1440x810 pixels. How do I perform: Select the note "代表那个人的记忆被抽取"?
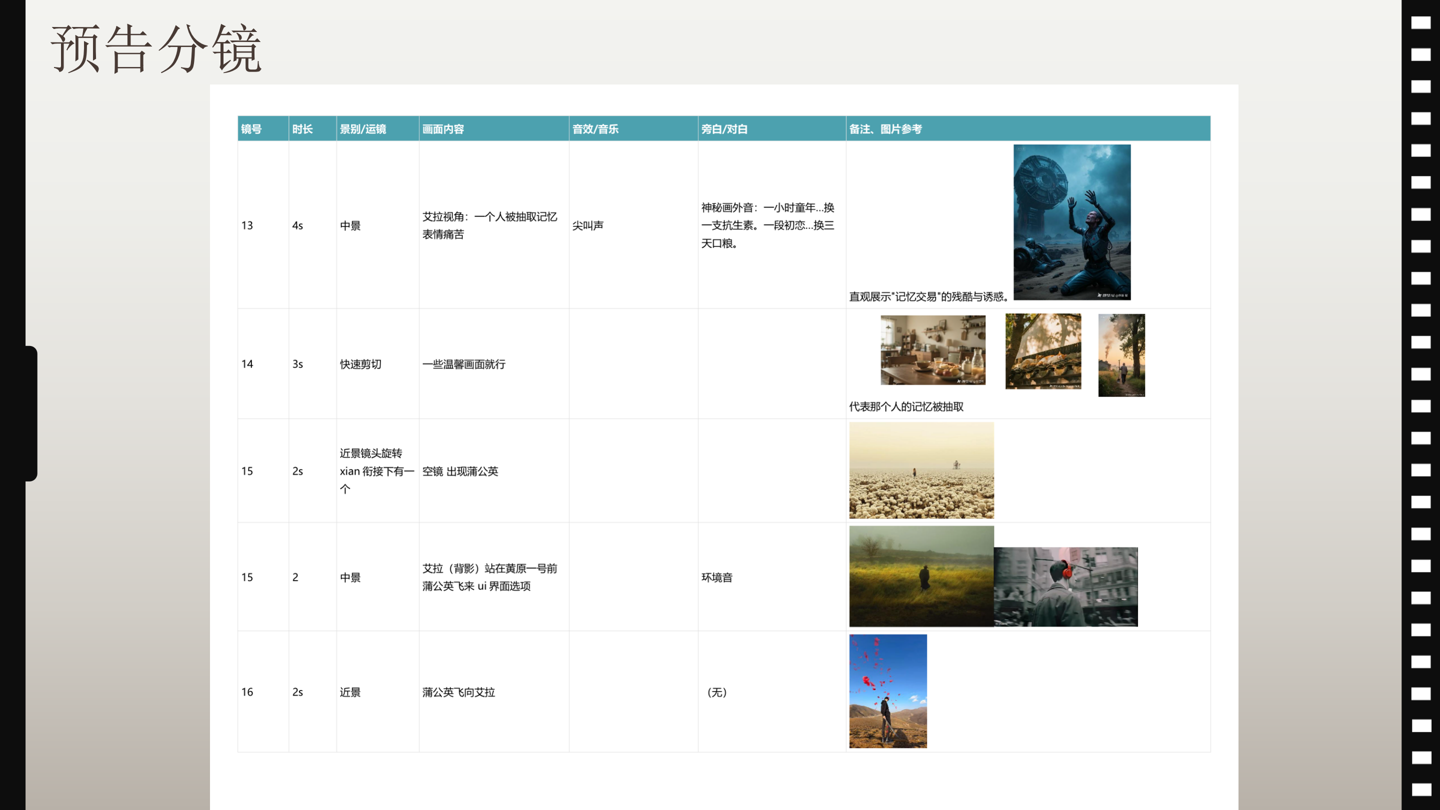906,407
